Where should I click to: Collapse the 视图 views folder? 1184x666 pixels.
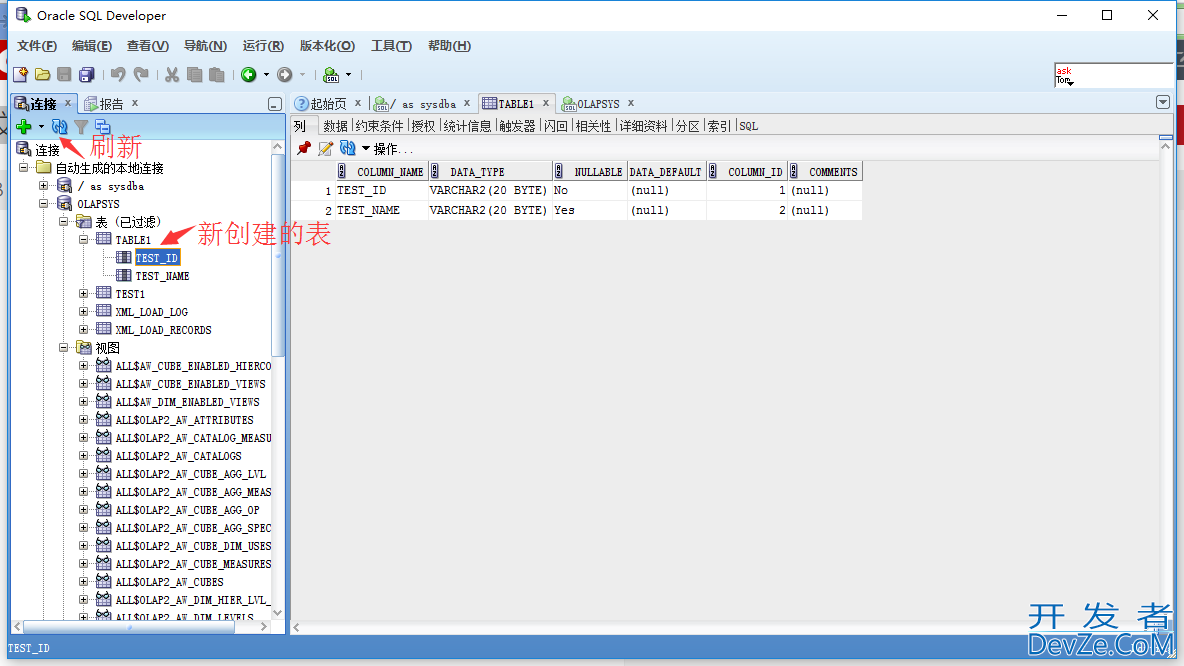pyautogui.click(x=63, y=347)
